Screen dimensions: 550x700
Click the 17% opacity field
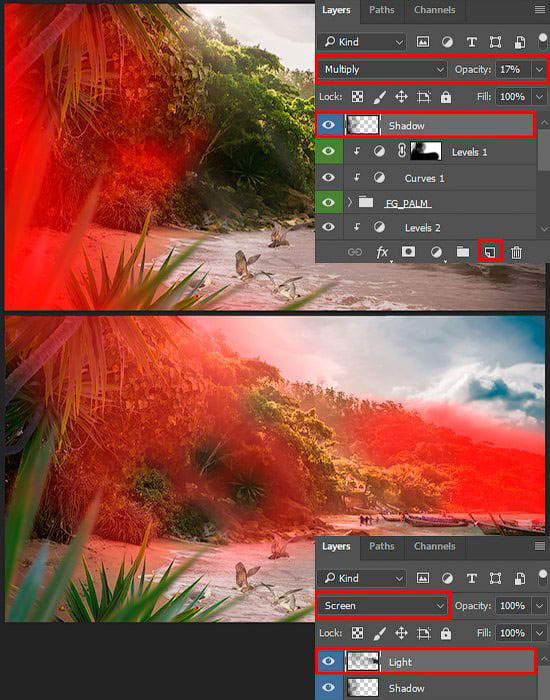[514, 70]
